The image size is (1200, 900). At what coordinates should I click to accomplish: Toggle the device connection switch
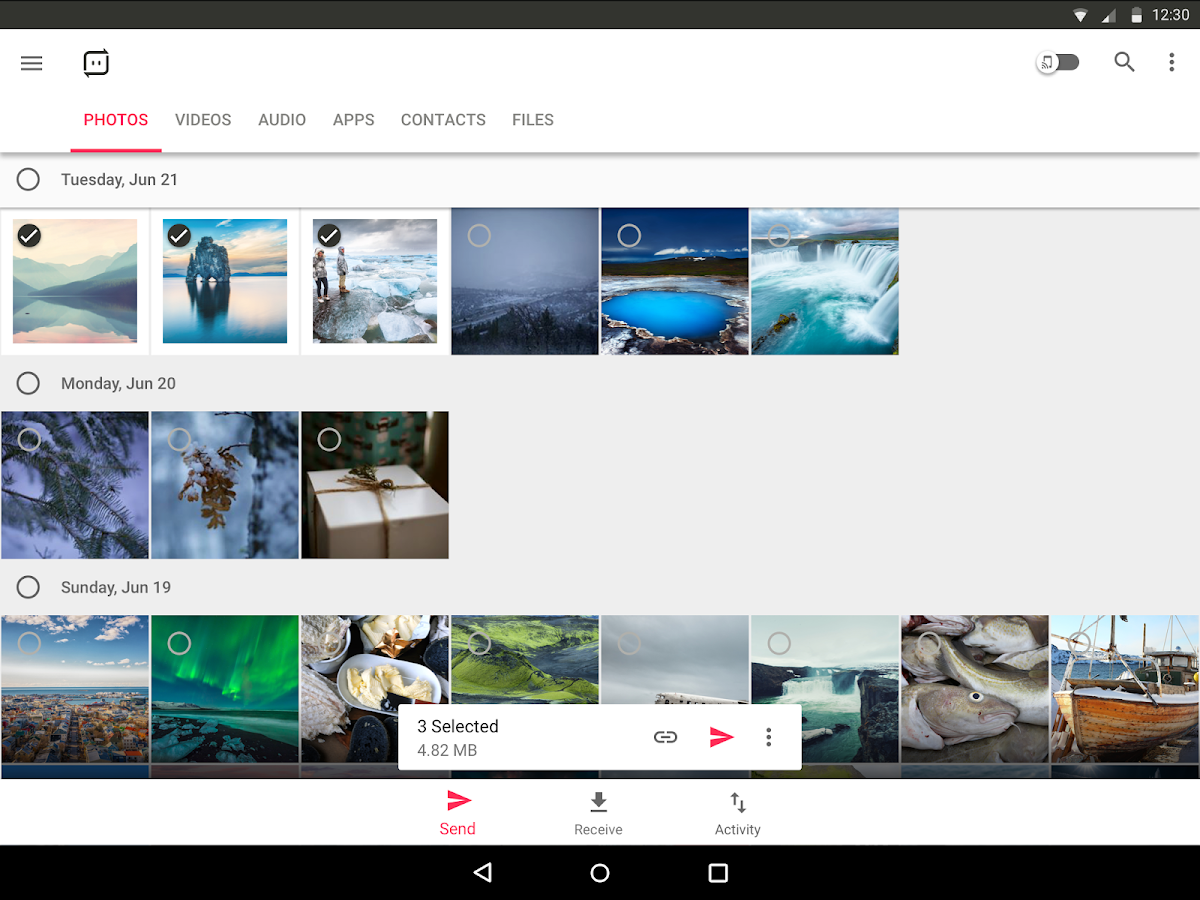pyautogui.click(x=1058, y=63)
